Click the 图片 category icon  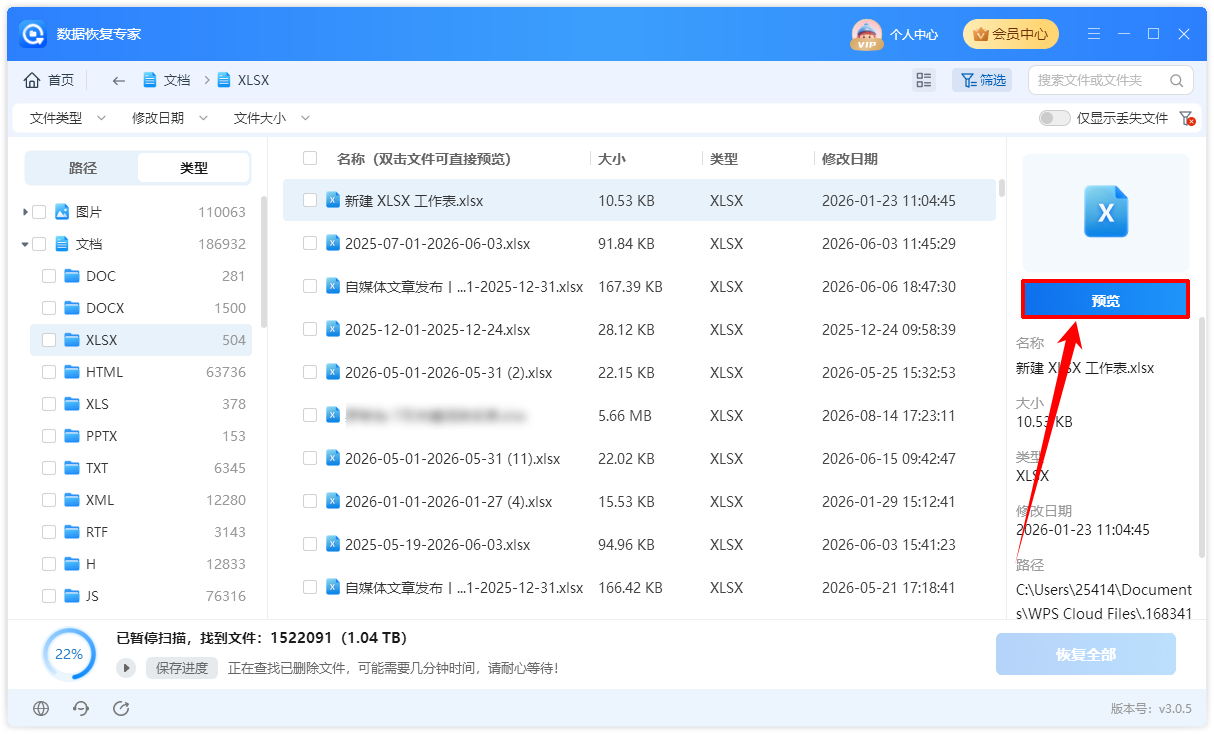pos(62,212)
